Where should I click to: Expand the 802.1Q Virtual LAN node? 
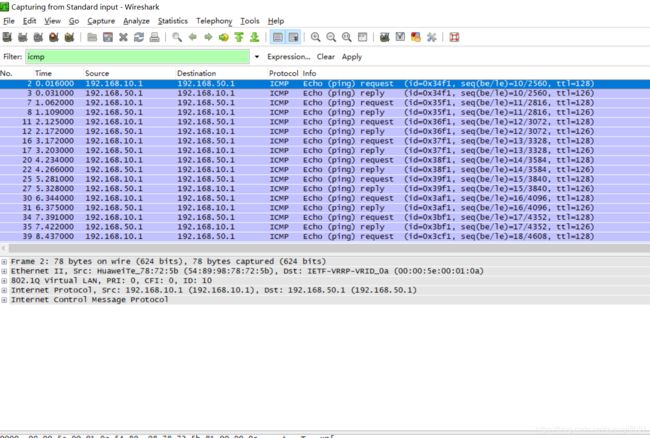tap(4, 281)
